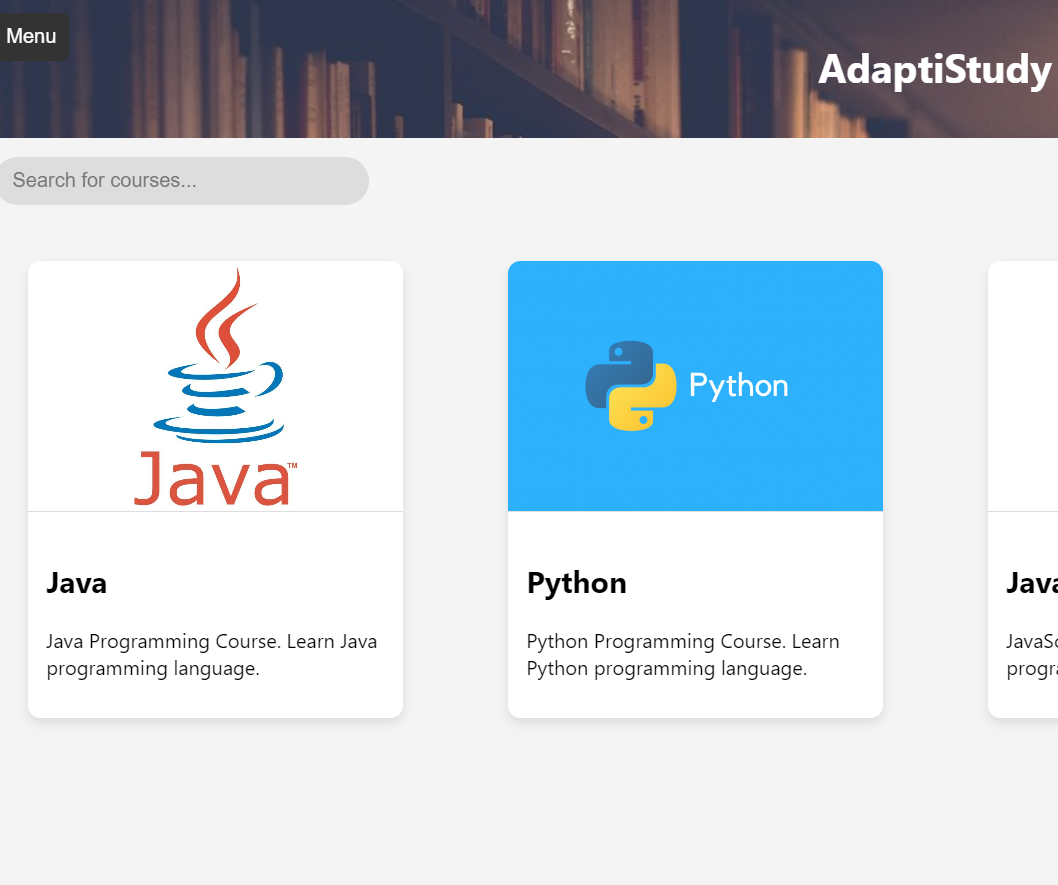Open the Menu button
Screen dimensions: 1058x885
[x=32, y=36]
